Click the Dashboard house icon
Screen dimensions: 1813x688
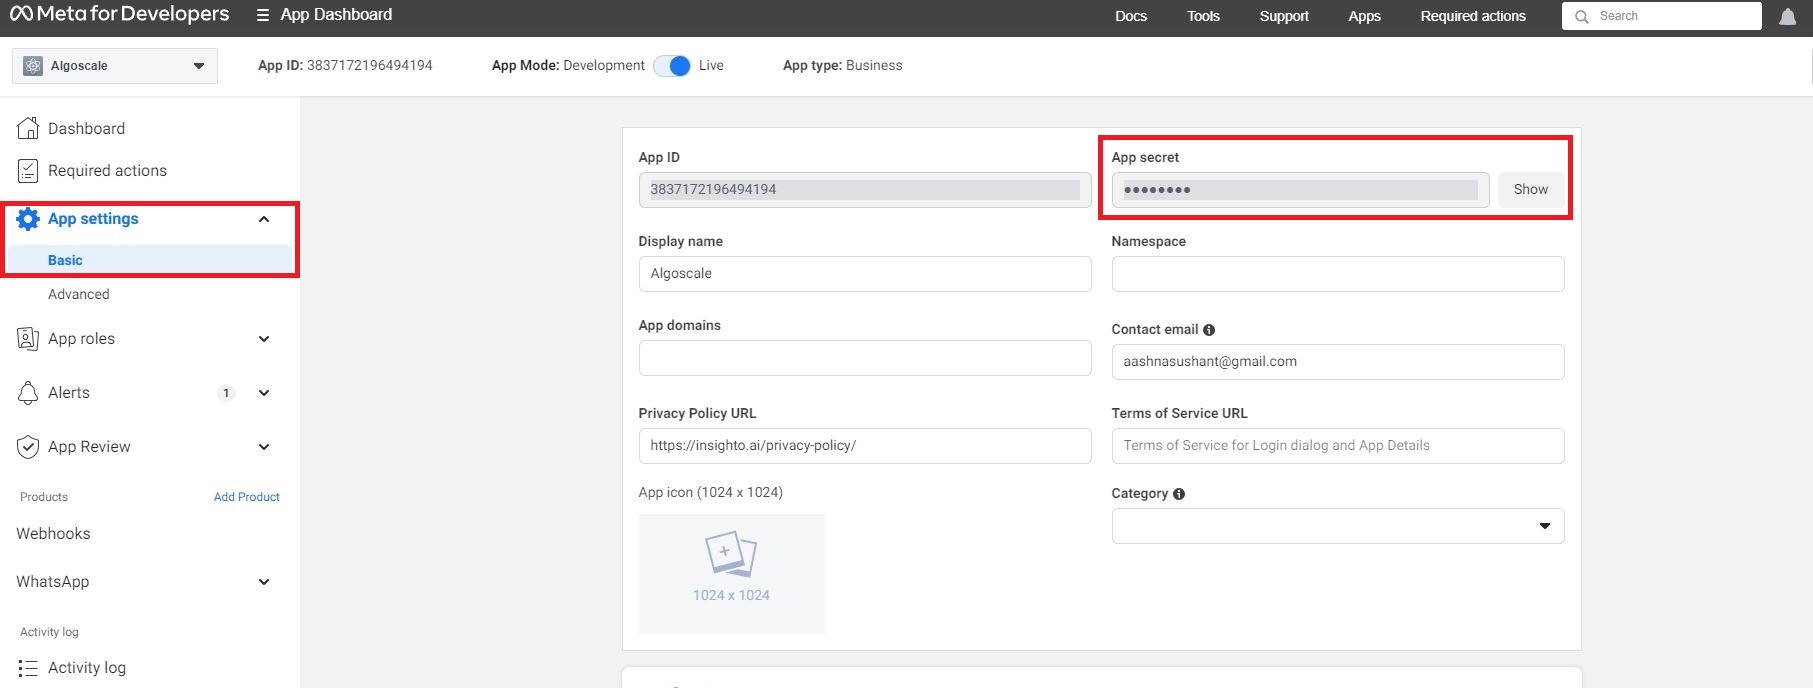(28, 128)
